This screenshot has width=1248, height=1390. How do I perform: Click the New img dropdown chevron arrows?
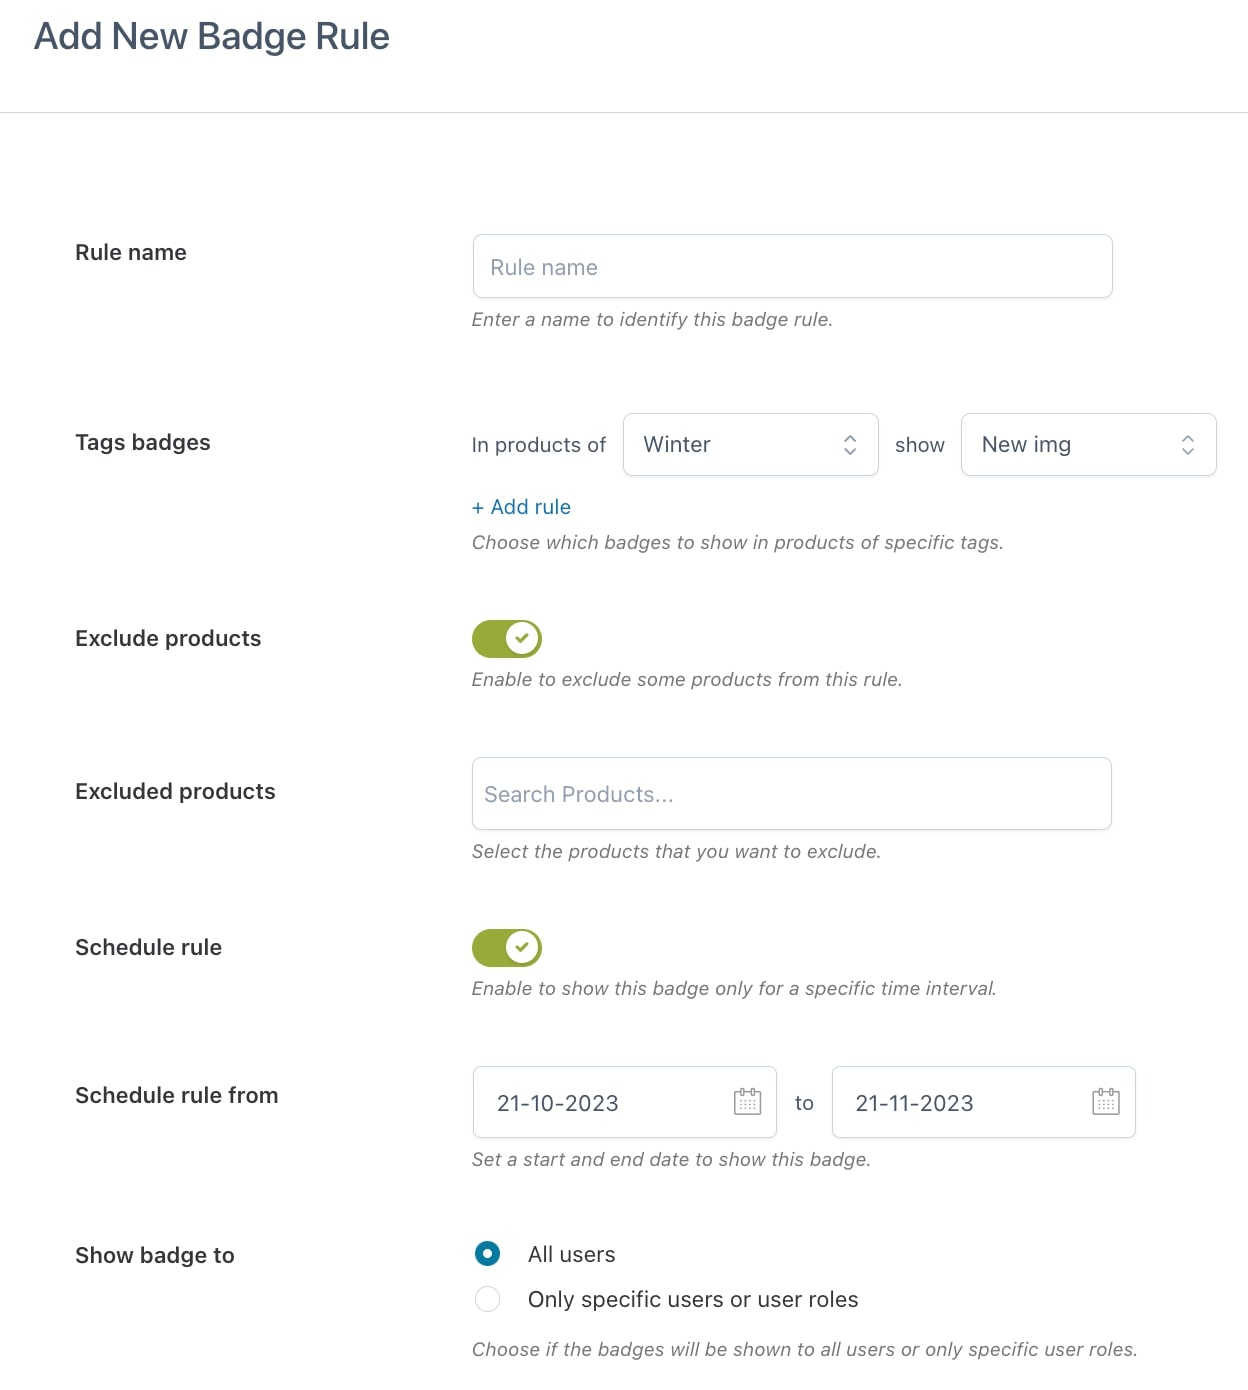coord(1188,445)
